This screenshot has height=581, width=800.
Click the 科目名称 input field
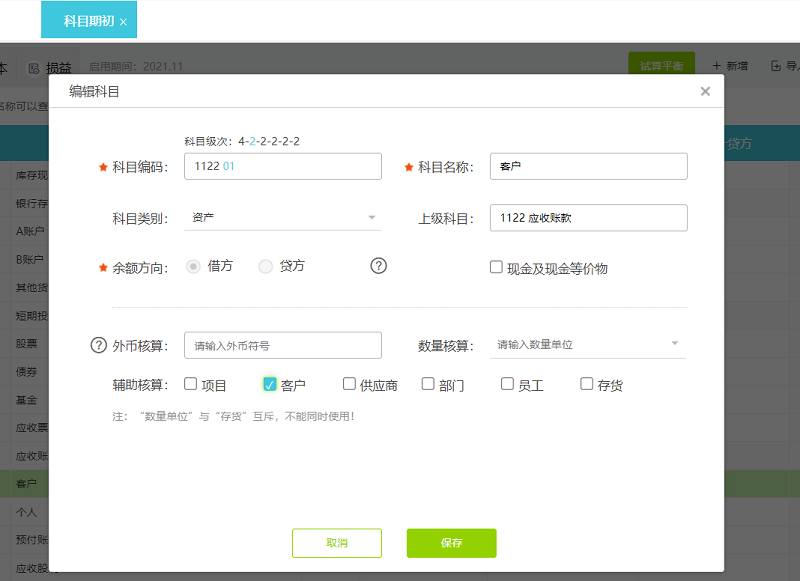tap(588, 166)
